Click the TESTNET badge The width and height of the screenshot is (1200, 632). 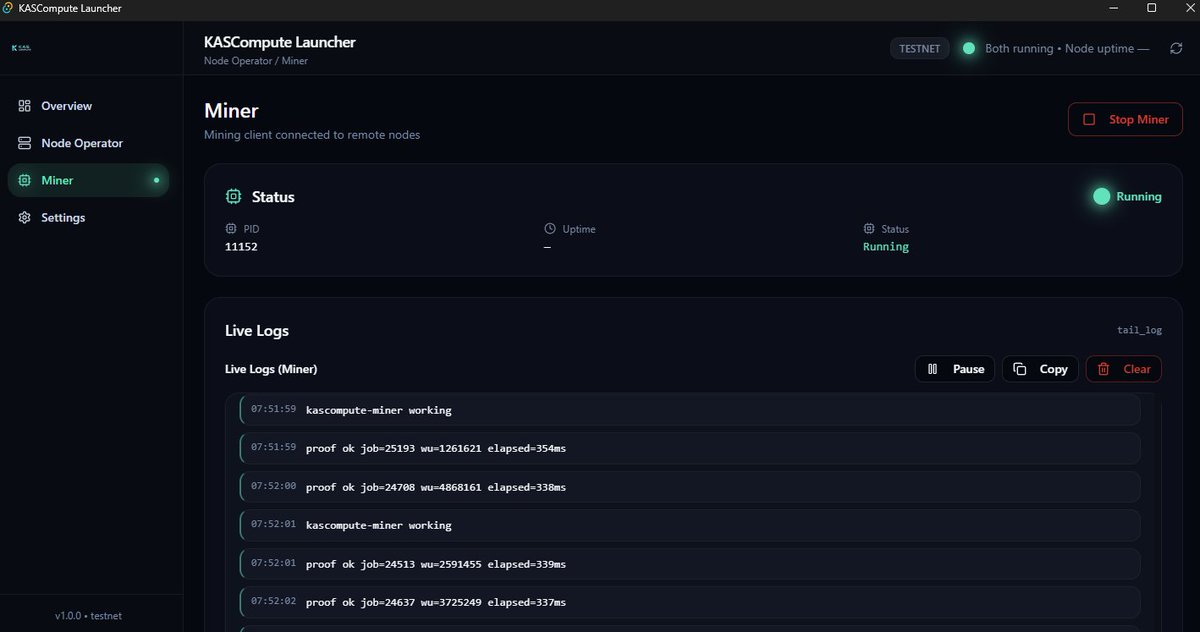click(920, 48)
